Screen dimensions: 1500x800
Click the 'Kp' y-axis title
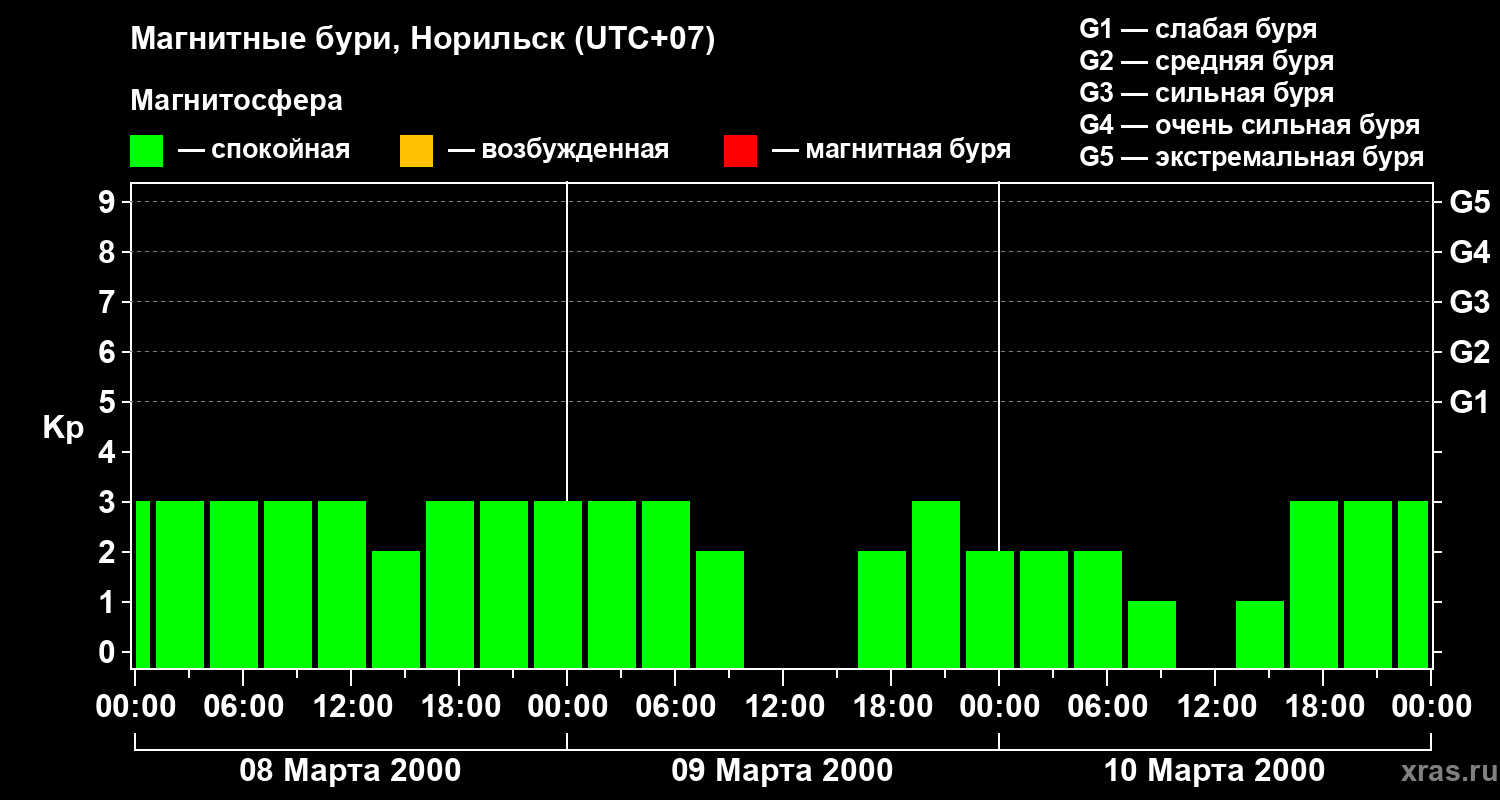(63, 428)
